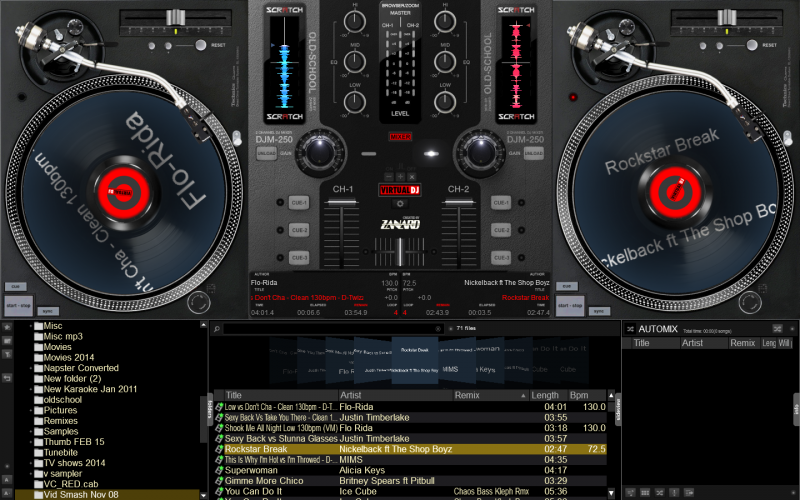This screenshot has height=500, width=800.
Task: Click the right deck MID EQ knob
Action: click(445, 62)
